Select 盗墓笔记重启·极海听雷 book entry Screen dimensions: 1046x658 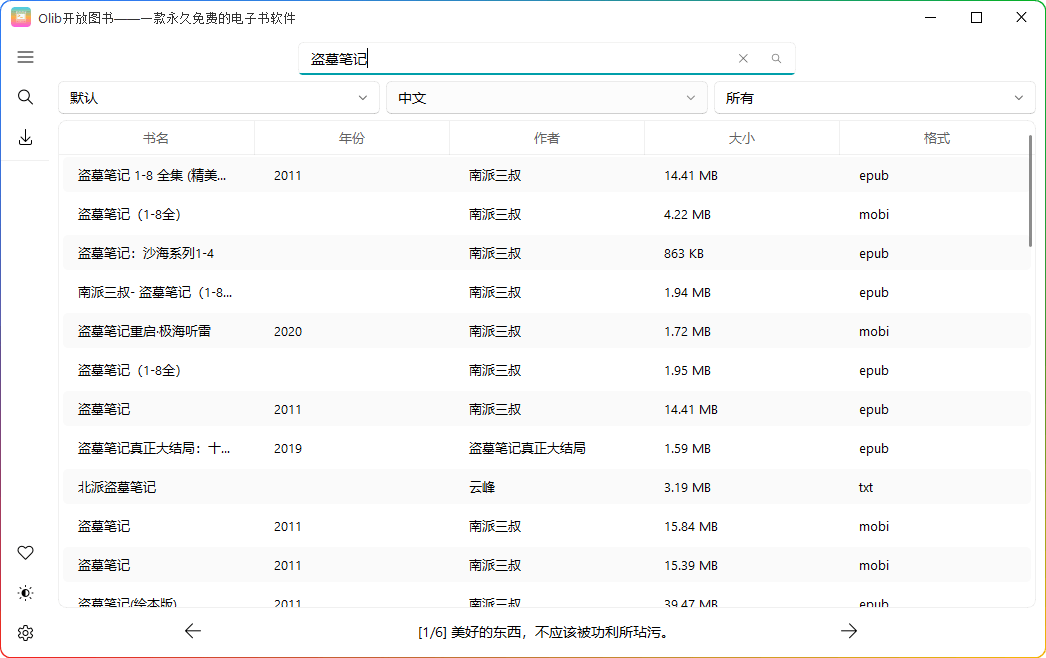tap(144, 331)
